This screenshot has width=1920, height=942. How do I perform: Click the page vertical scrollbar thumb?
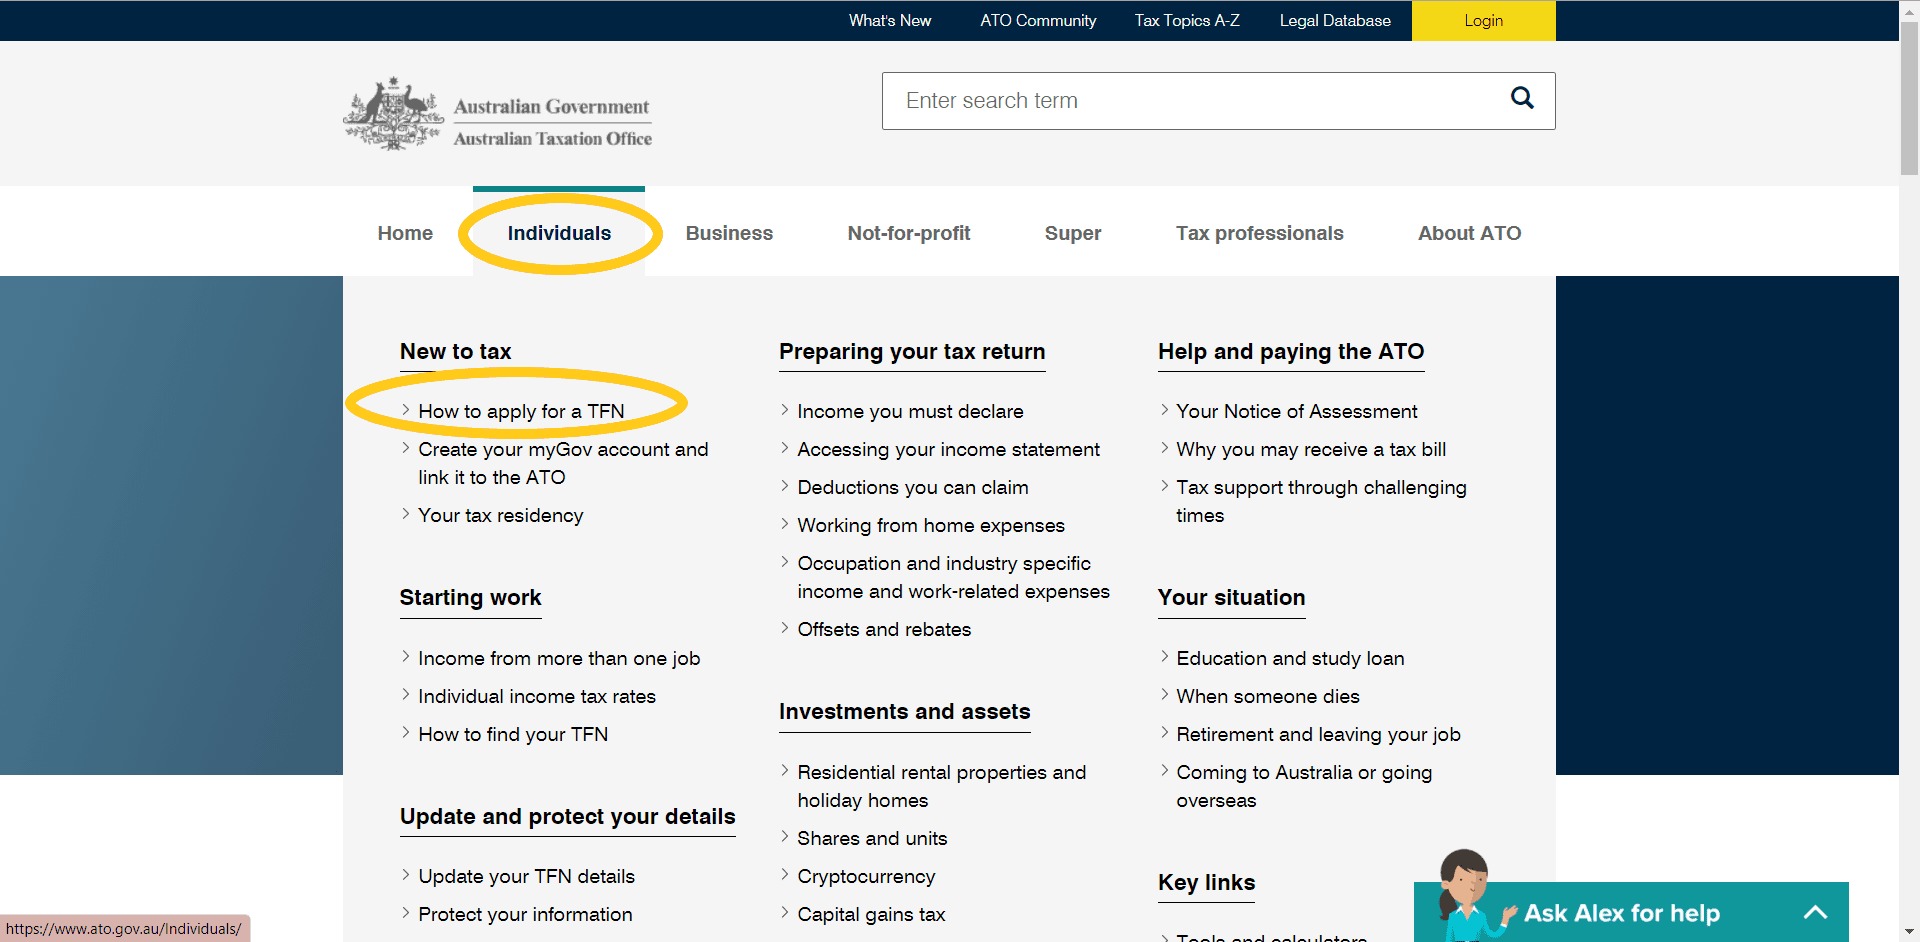[x=1909, y=98]
